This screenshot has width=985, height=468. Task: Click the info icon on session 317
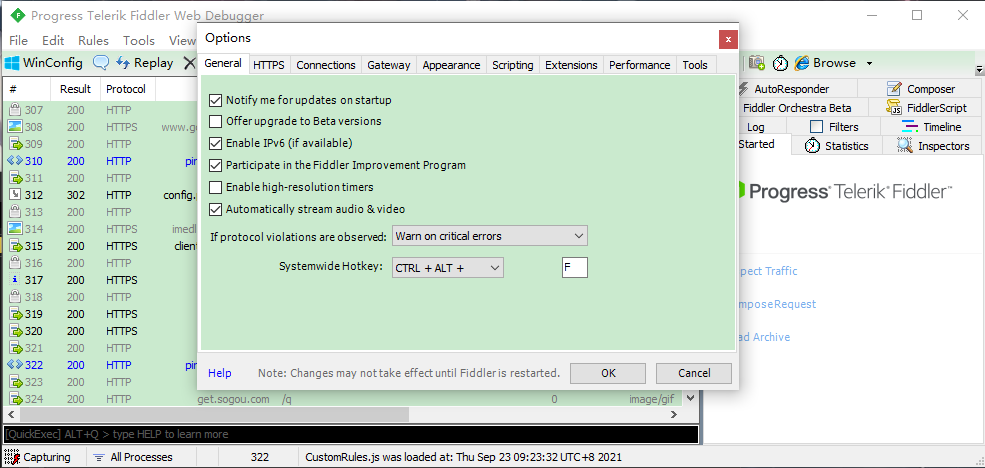14,280
